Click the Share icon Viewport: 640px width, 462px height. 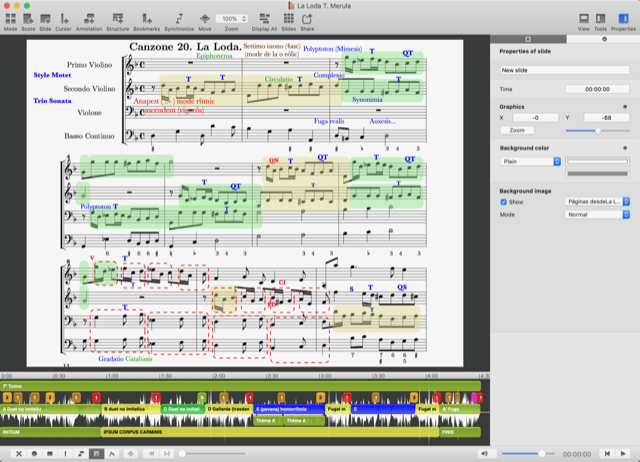pyautogui.click(x=306, y=20)
